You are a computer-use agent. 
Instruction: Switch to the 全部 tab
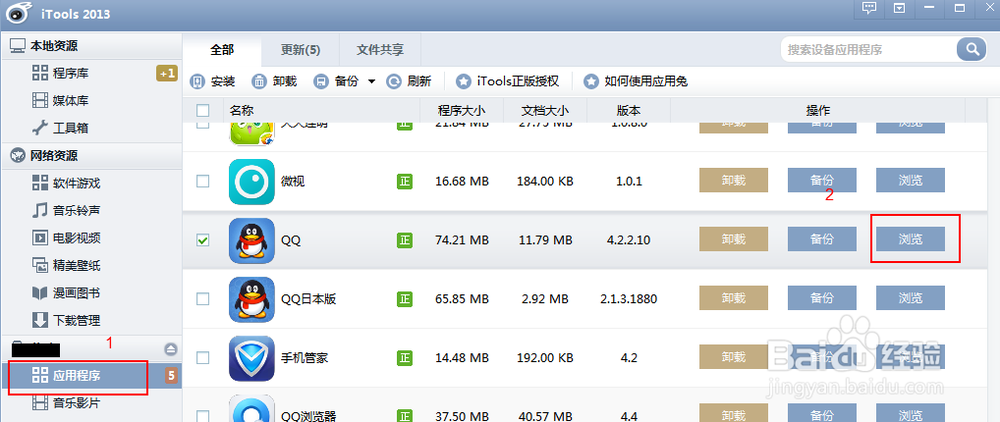(x=222, y=49)
